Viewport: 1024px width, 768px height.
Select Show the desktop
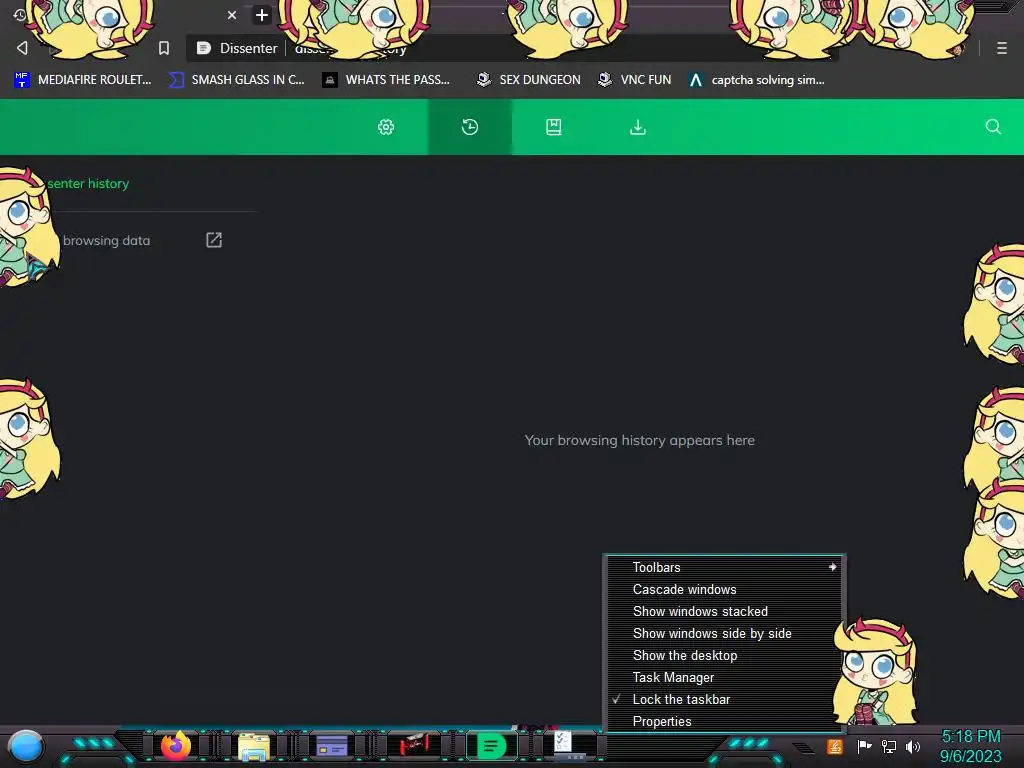tap(724, 655)
